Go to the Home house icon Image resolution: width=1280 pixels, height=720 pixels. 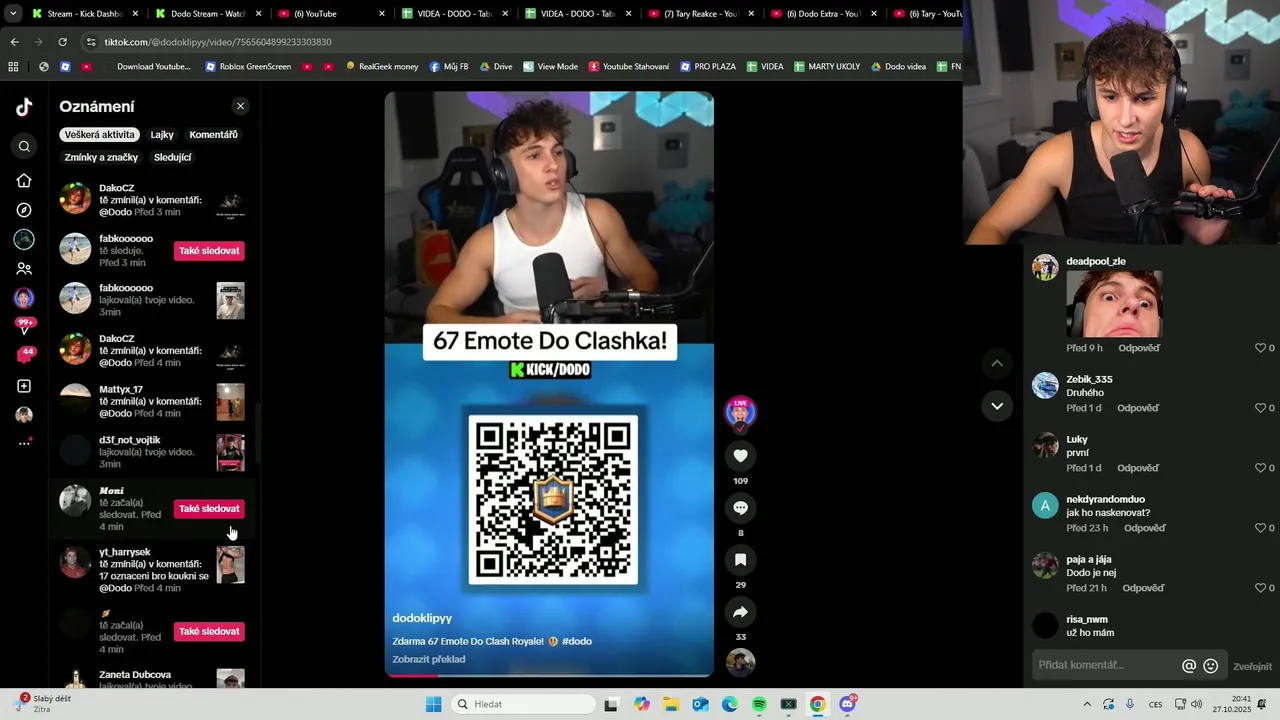(24, 181)
